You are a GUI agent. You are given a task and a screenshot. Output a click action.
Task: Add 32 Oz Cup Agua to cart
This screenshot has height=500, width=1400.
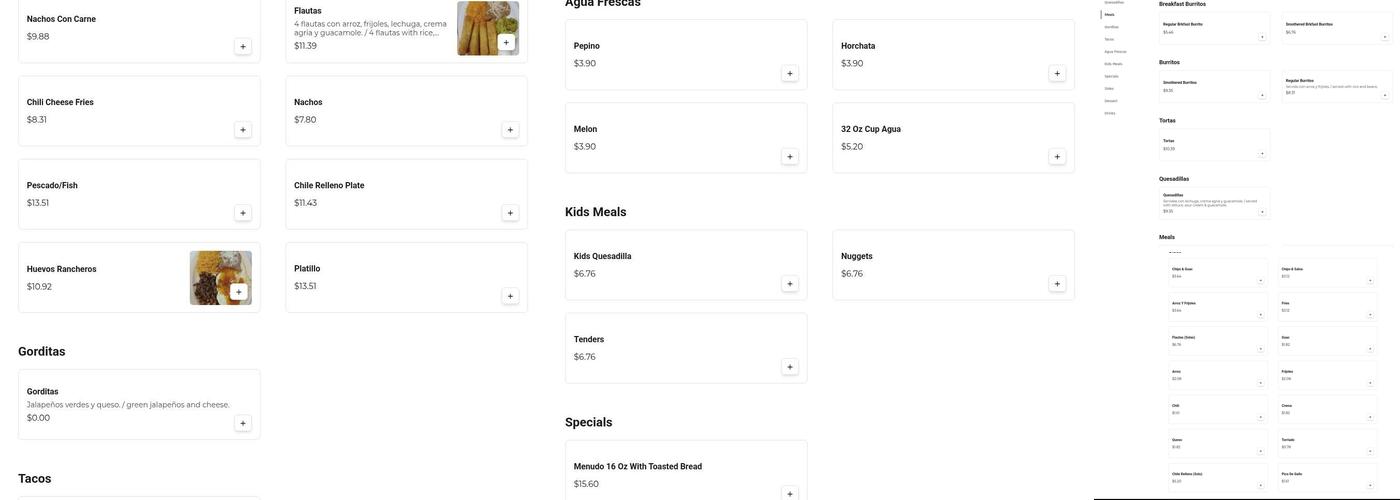tap(1057, 157)
